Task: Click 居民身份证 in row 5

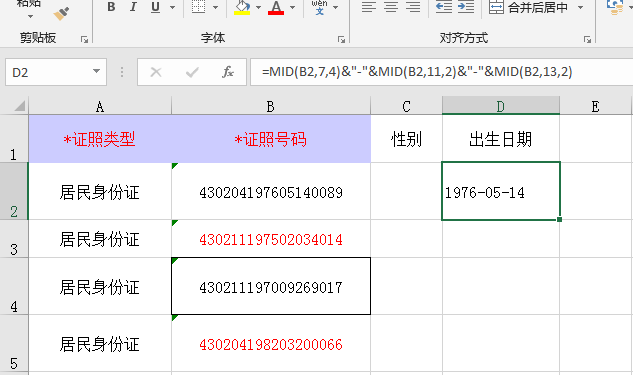Action: [100, 344]
